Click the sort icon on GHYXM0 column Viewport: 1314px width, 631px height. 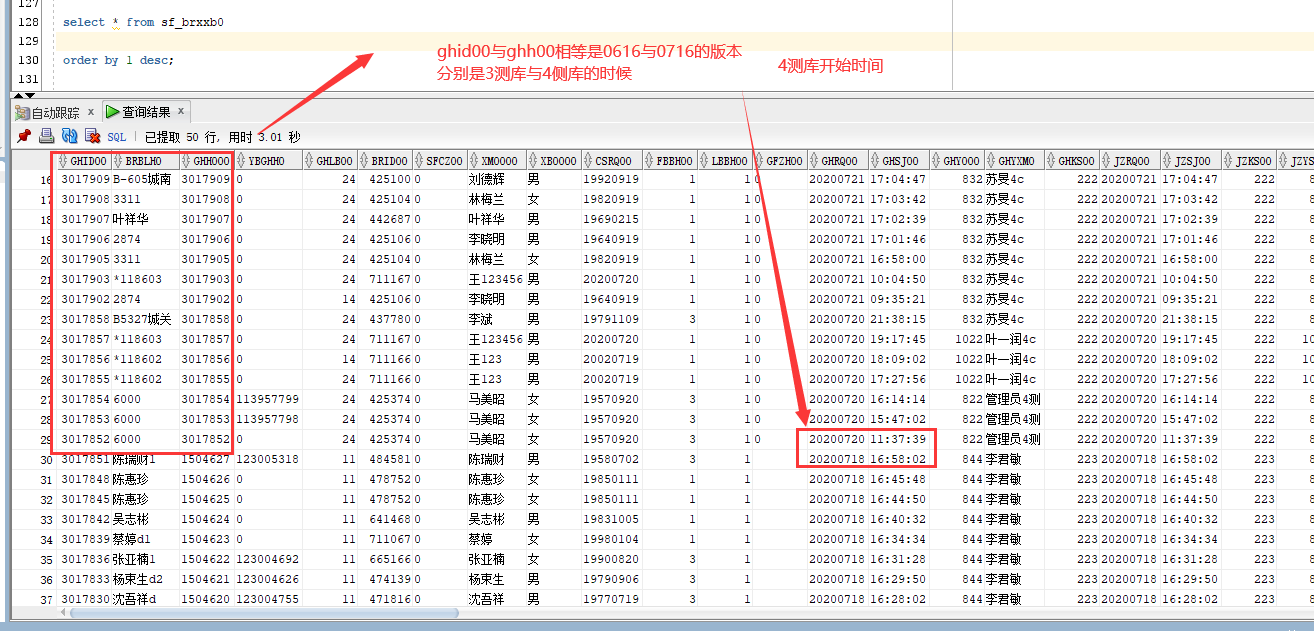(991, 160)
